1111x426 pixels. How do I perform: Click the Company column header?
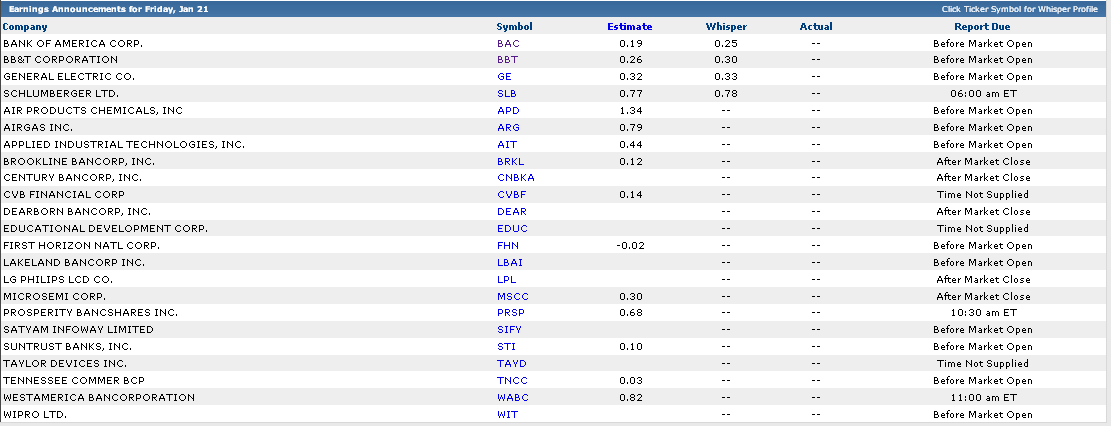(25, 27)
